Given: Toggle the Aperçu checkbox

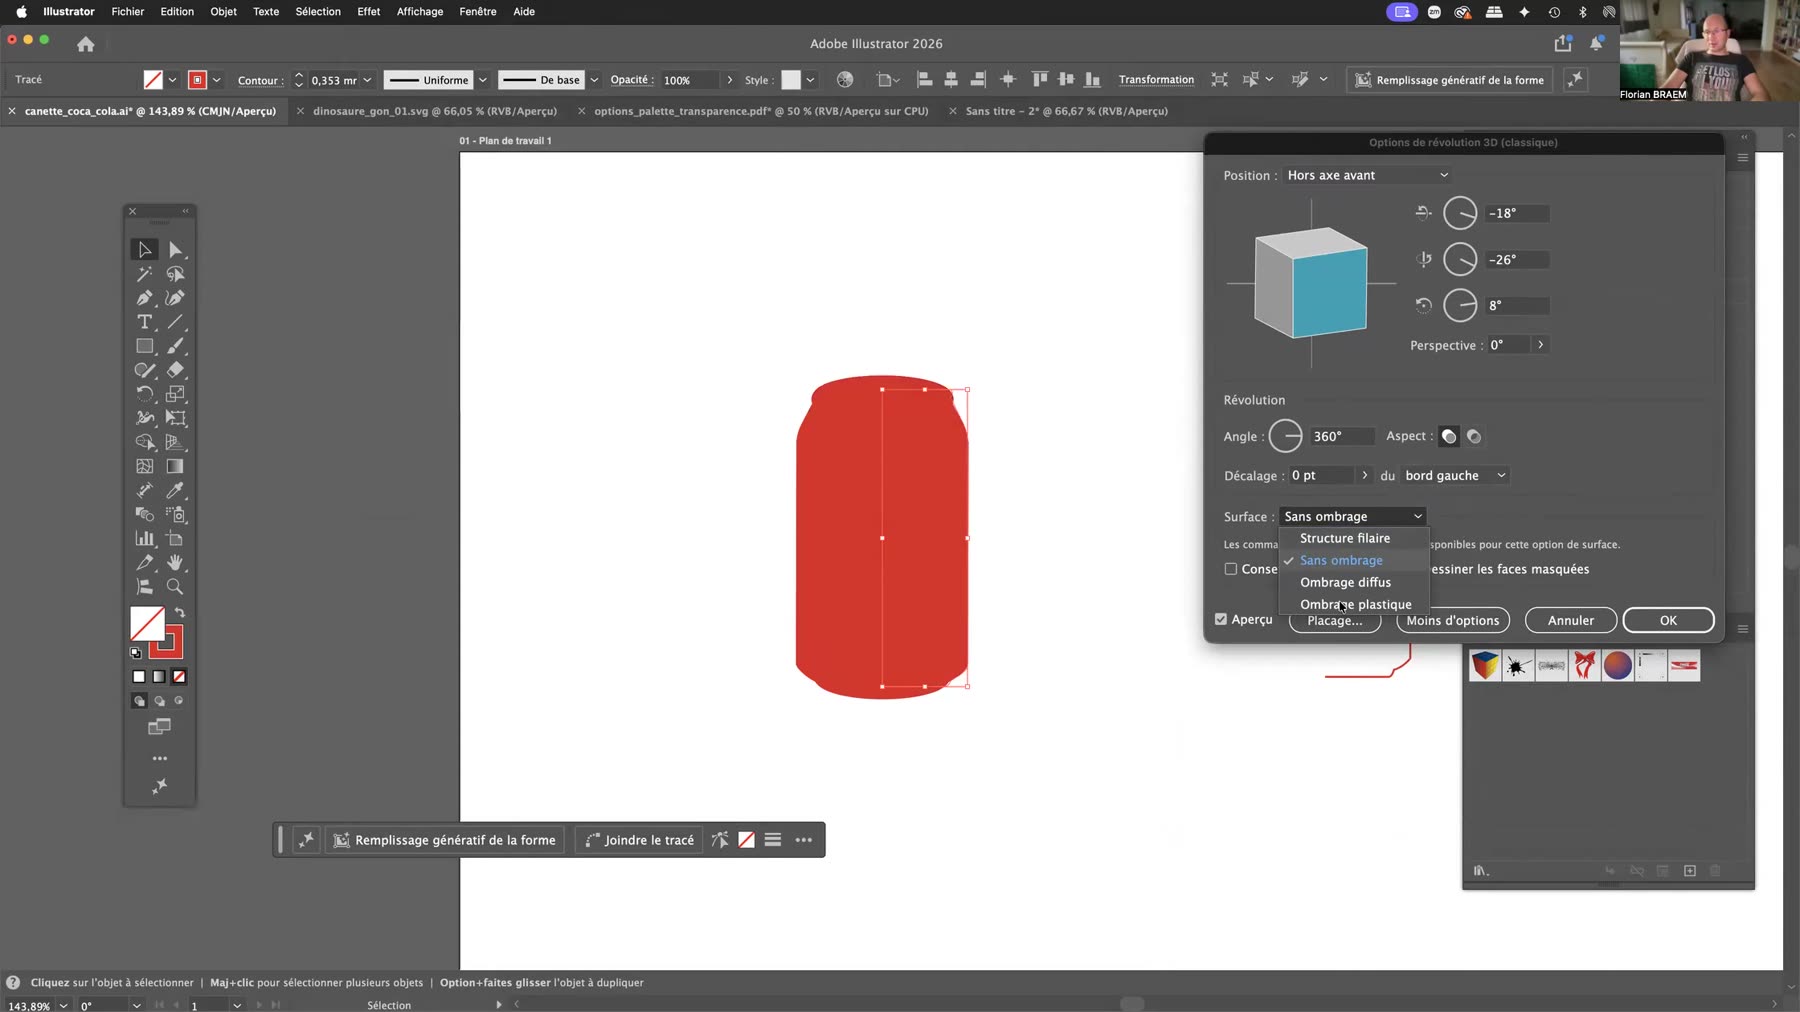Looking at the screenshot, I should tap(1221, 619).
